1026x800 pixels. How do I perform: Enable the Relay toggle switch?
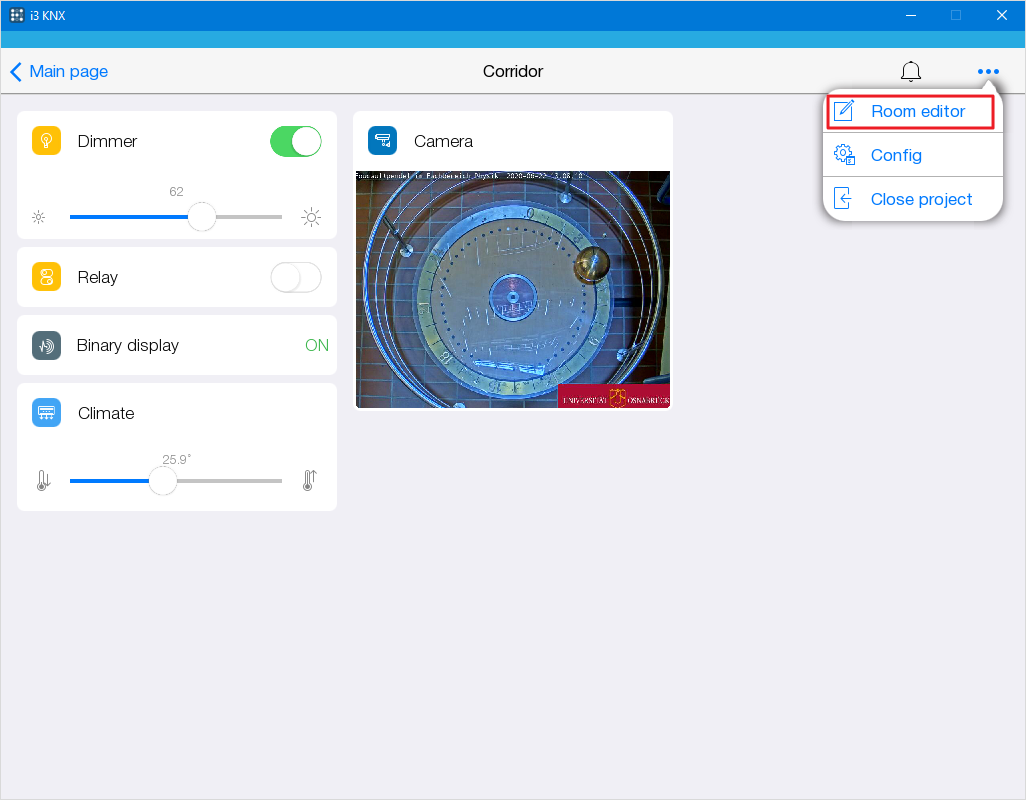296,277
